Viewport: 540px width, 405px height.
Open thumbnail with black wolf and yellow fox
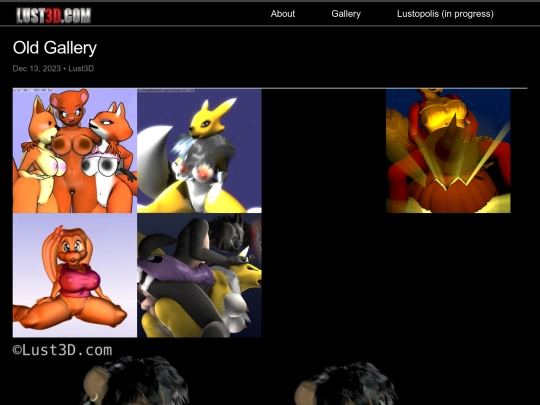(x=199, y=276)
